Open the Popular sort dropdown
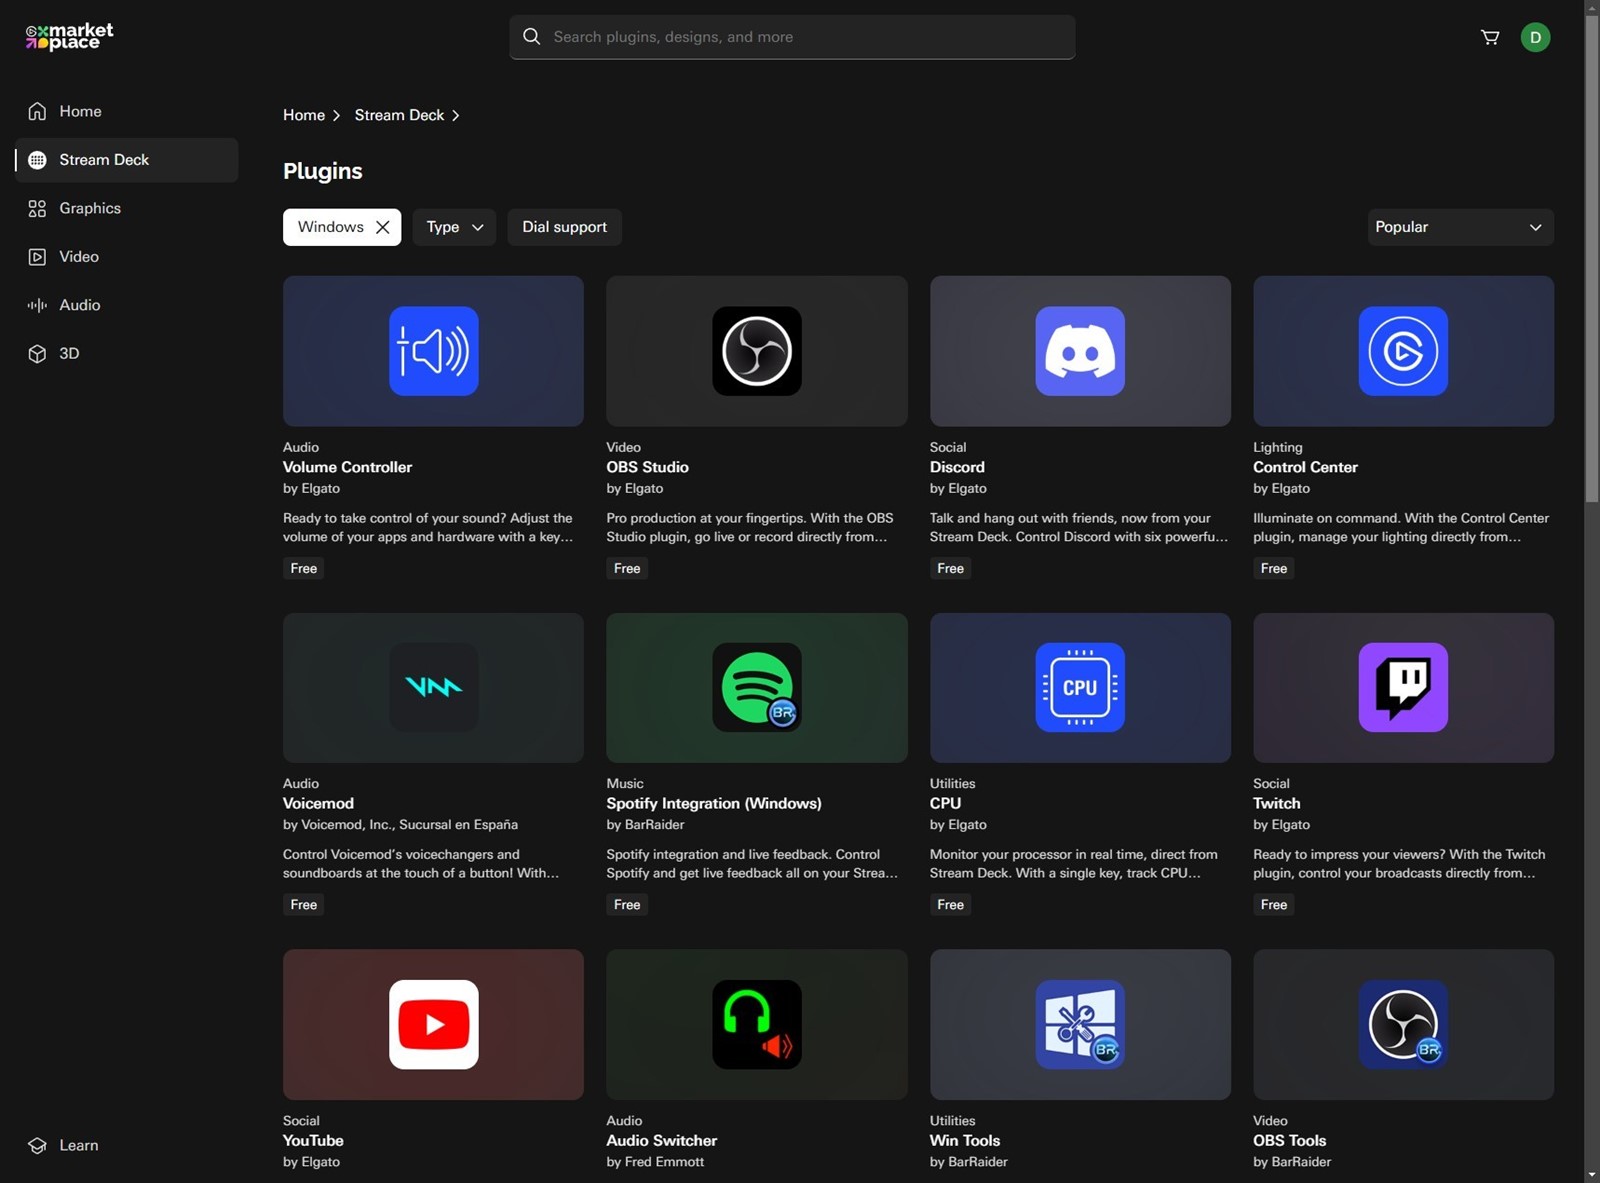The image size is (1600, 1183). (1460, 227)
